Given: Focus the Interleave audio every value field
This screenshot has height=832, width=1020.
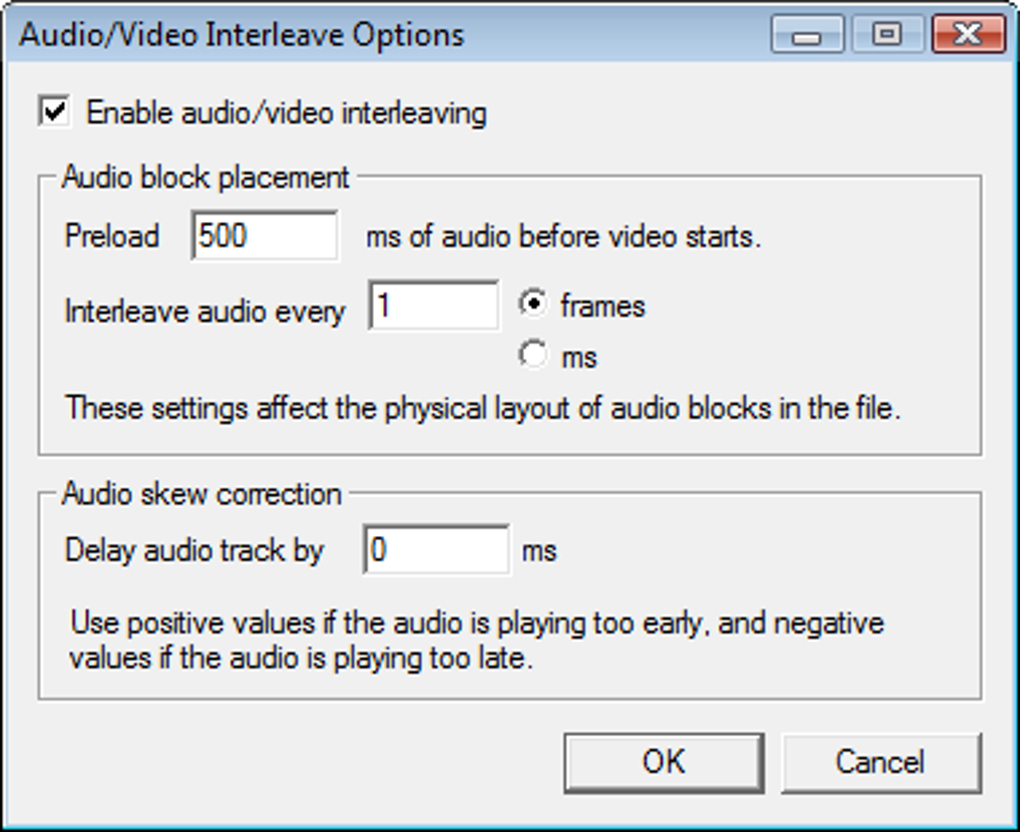Looking at the screenshot, I should tap(434, 306).
